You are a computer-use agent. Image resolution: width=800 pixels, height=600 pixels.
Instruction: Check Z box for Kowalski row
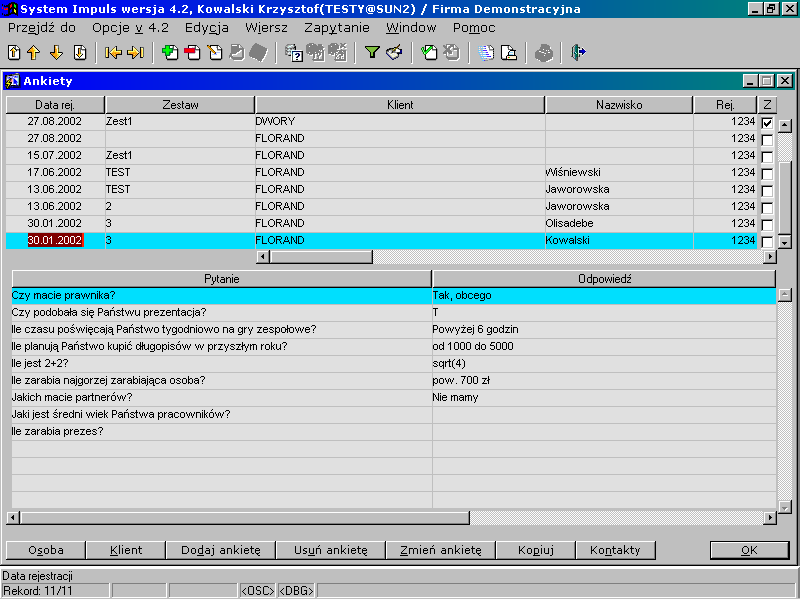click(767, 242)
